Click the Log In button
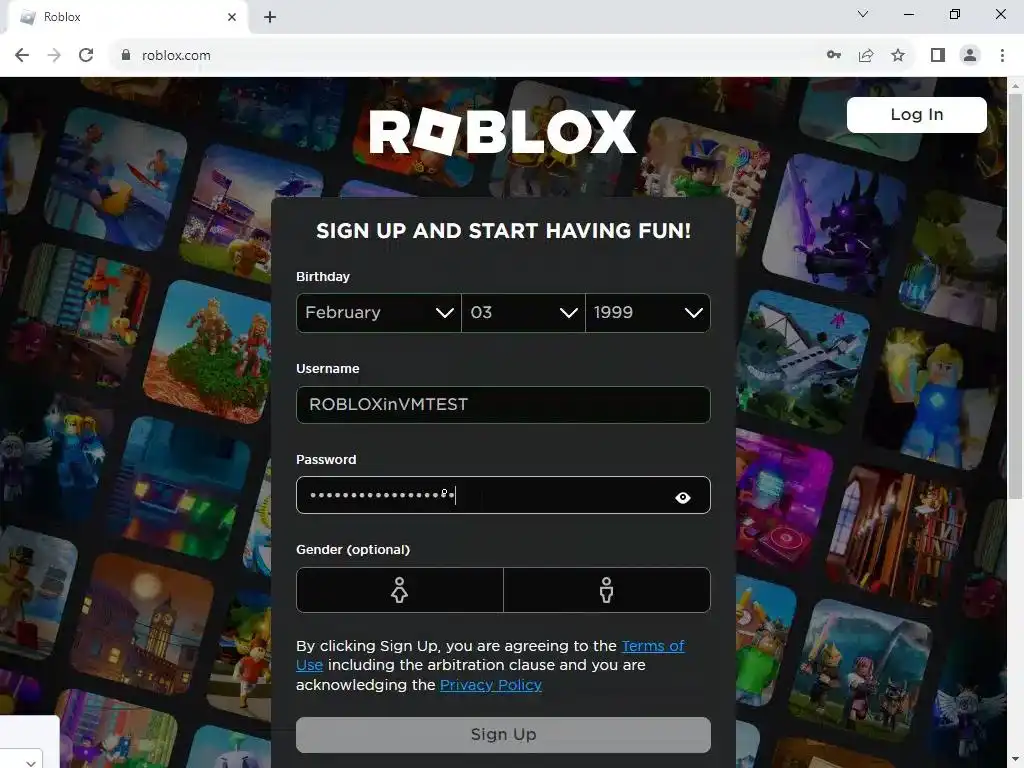This screenshot has height=768, width=1024. coord(916,115)
